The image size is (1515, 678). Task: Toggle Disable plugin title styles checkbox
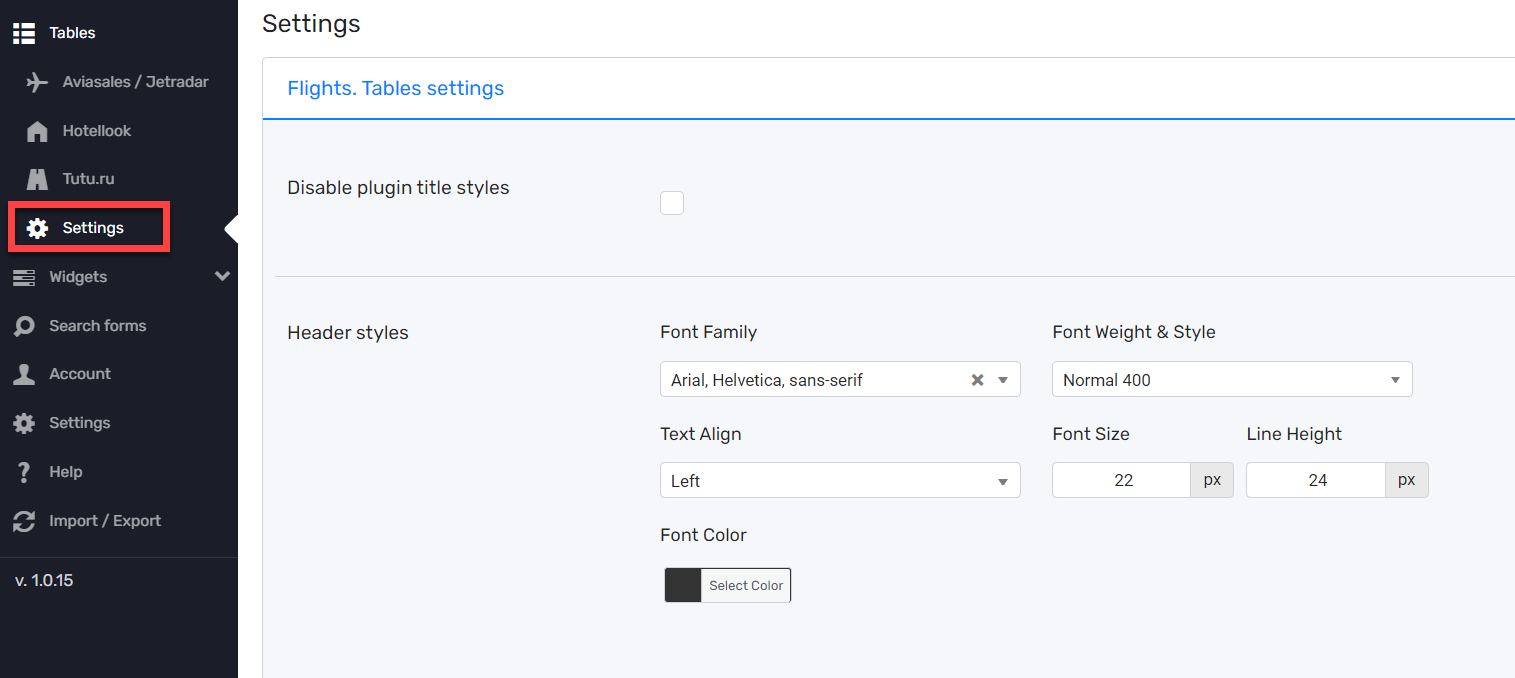672,203
